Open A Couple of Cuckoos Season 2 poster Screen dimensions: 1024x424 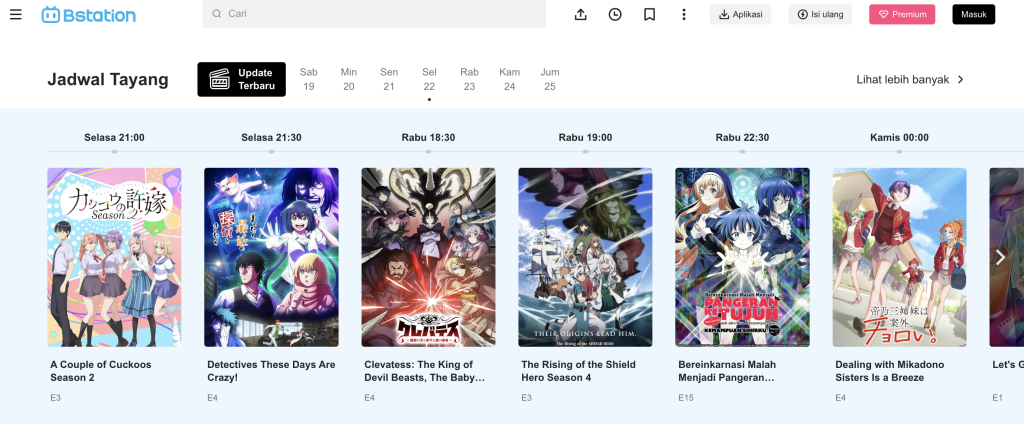pyautogui.click(x=114, y=257)
